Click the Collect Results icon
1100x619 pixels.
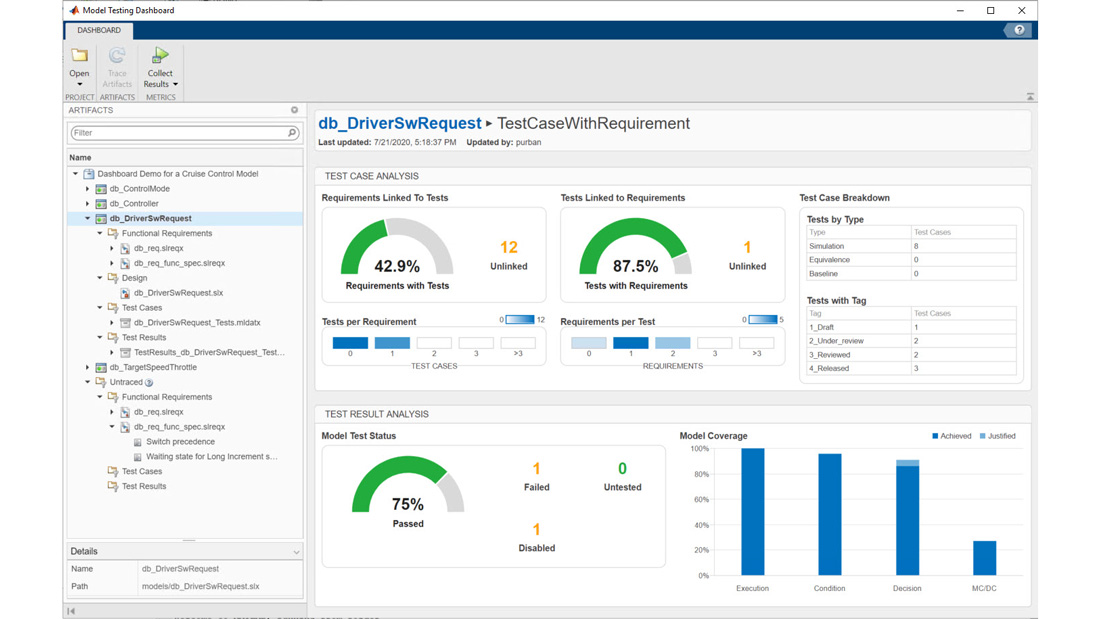tap(160, 57)
